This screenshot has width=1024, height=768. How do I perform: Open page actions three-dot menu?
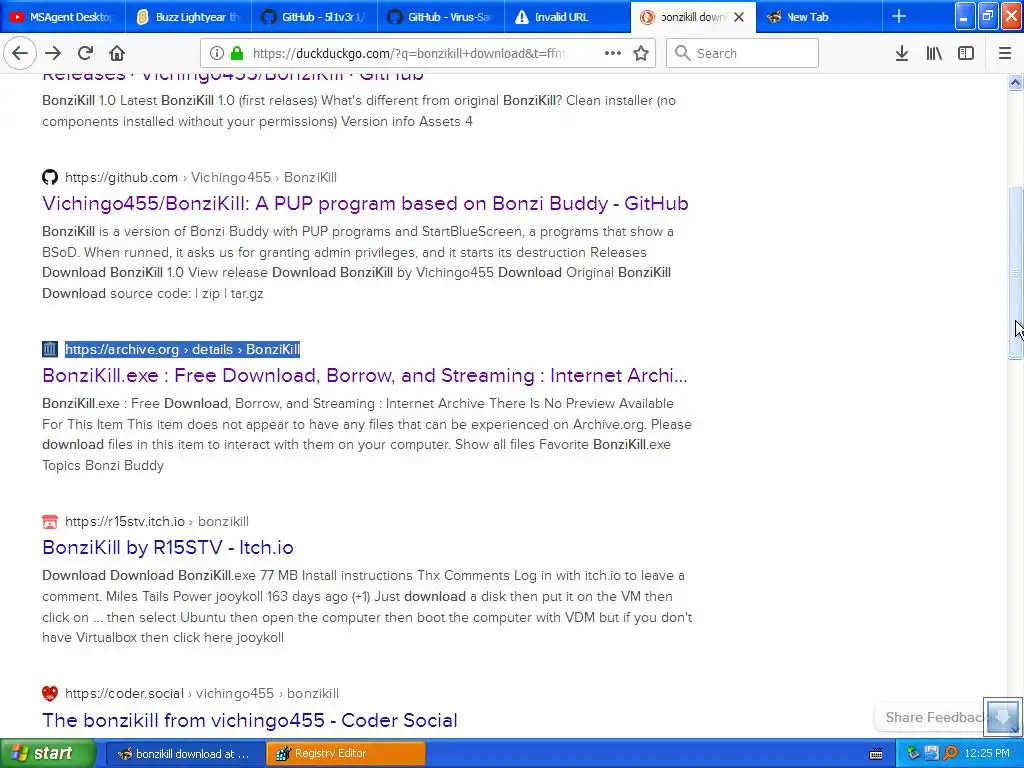pos(613,54)
